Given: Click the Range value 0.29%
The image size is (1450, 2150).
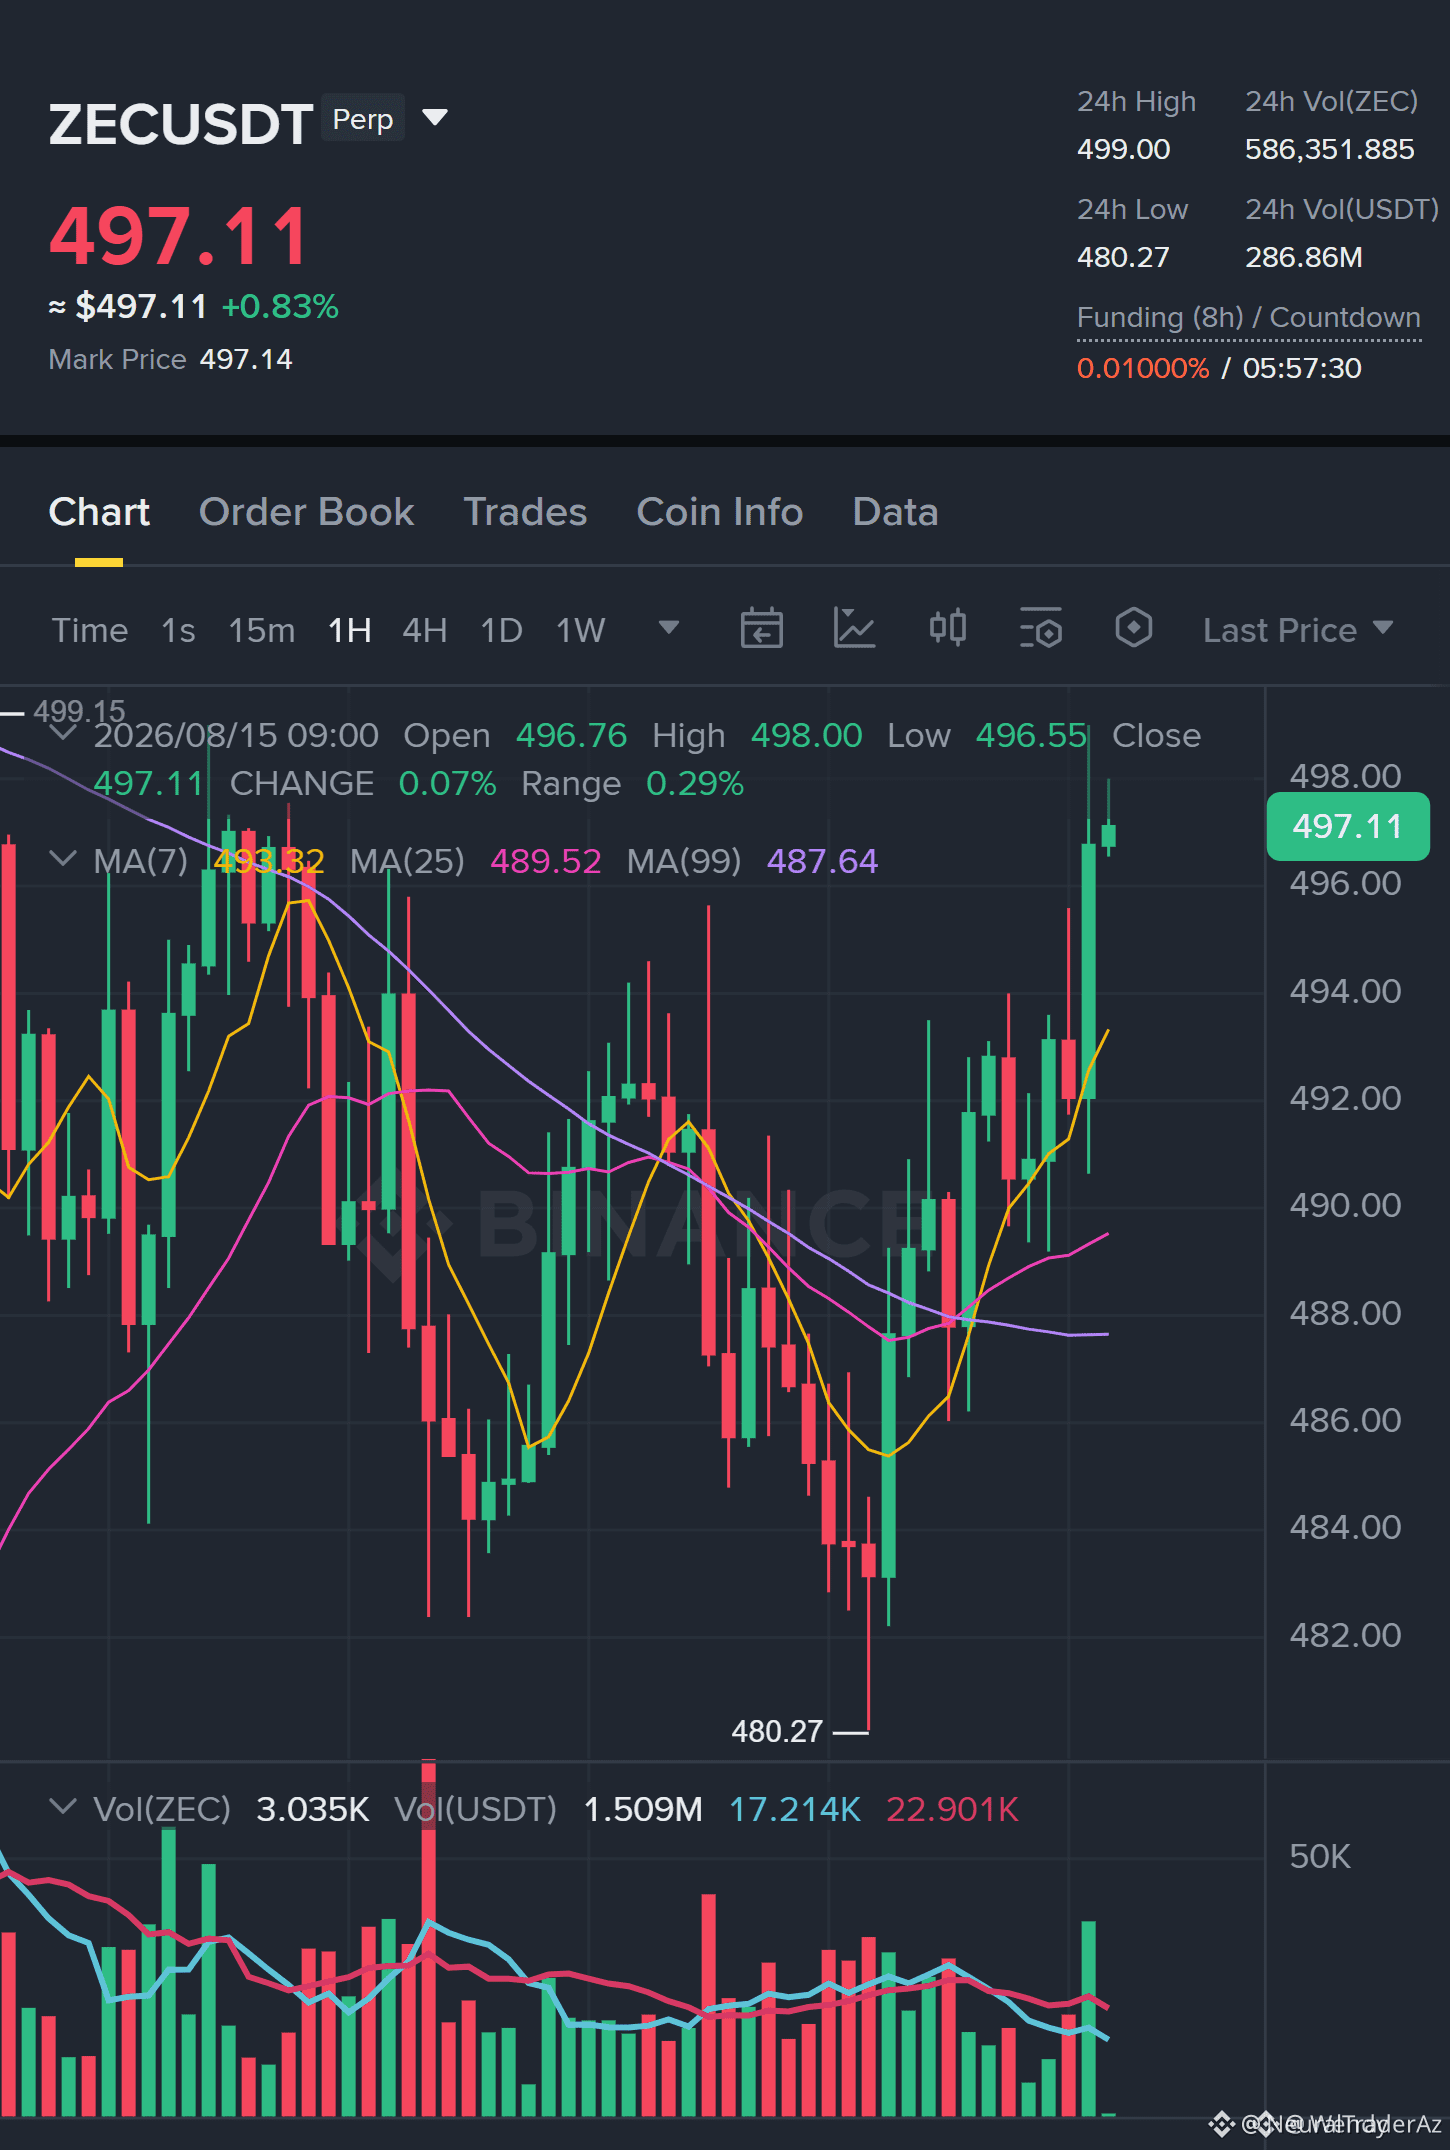Looking at the screenshot, I should [695, 783].
